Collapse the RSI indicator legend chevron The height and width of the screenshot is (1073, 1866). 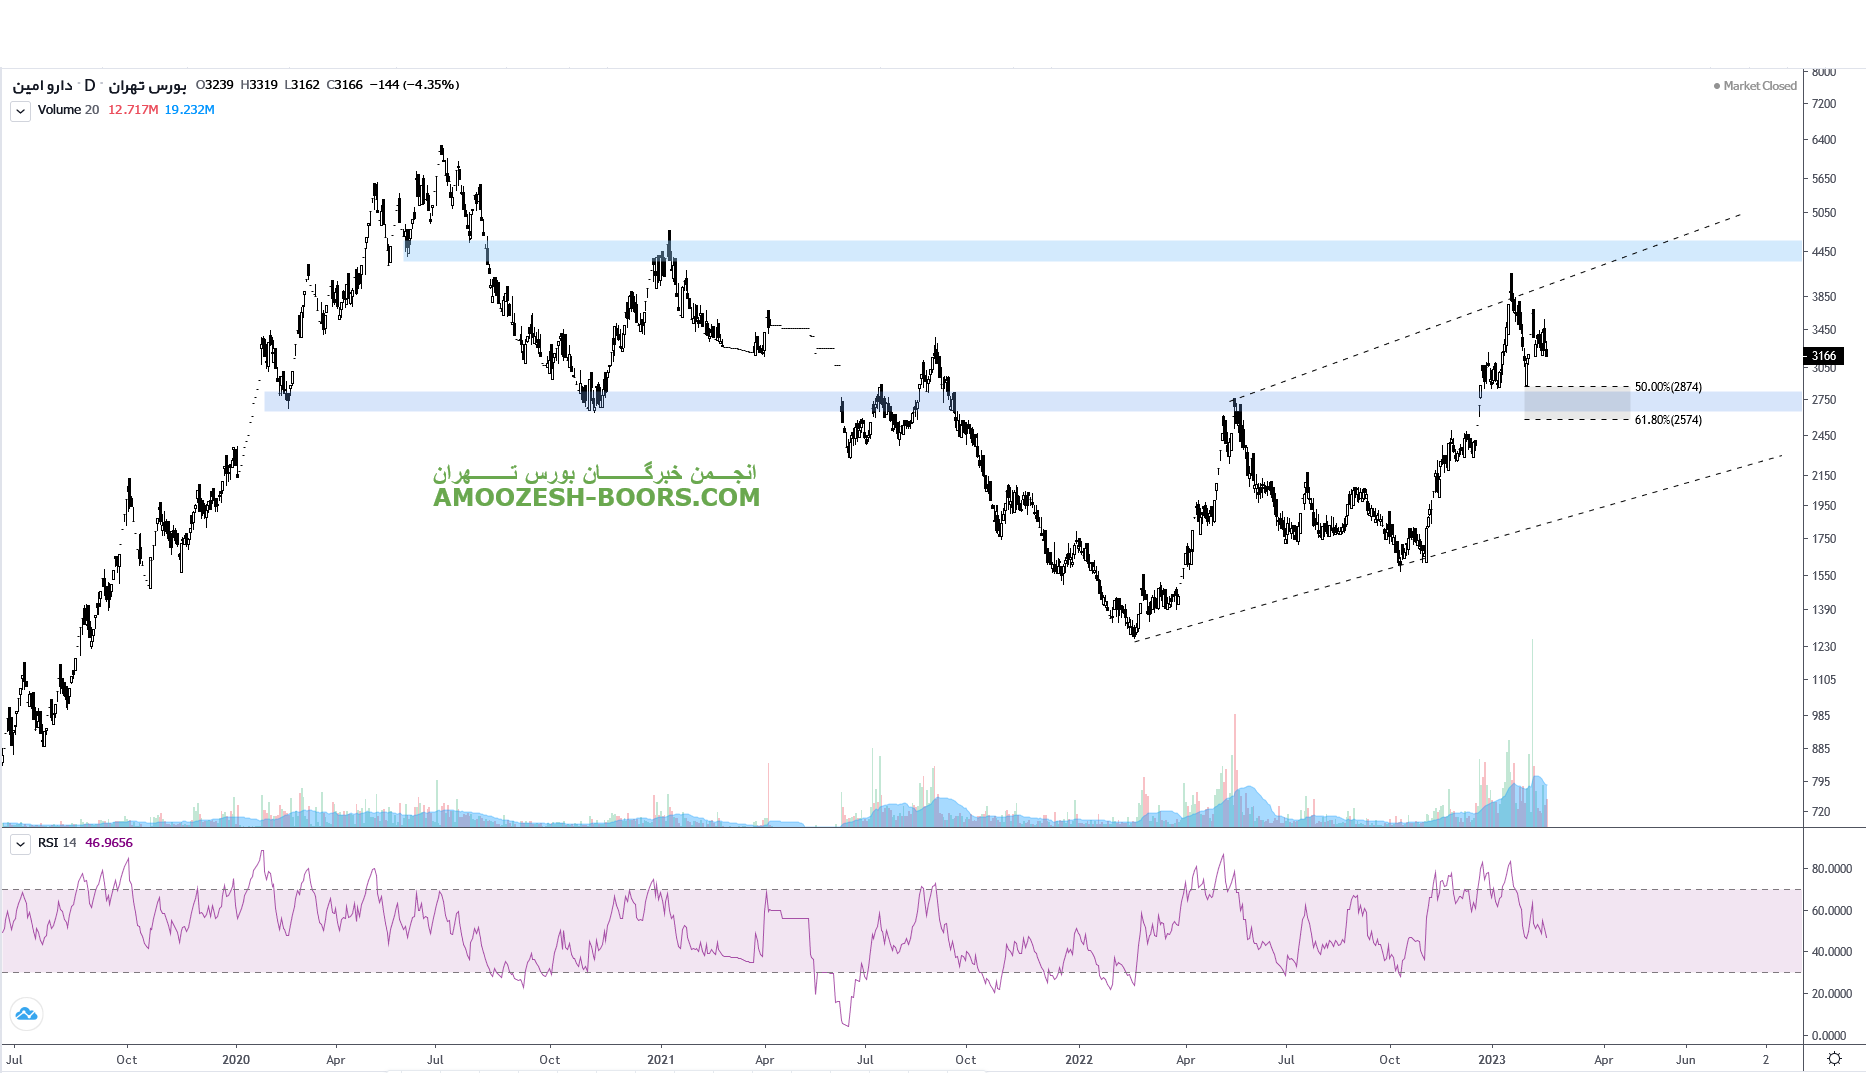point(20,844)
